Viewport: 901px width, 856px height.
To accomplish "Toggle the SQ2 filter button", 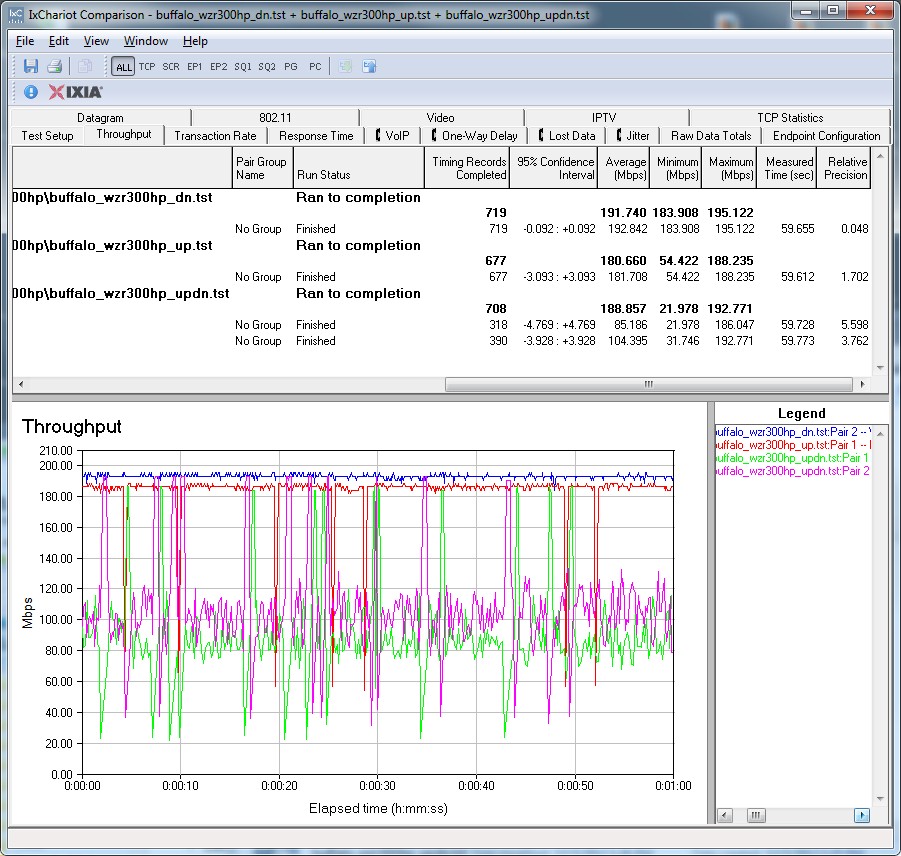I will tap(267, 67).
